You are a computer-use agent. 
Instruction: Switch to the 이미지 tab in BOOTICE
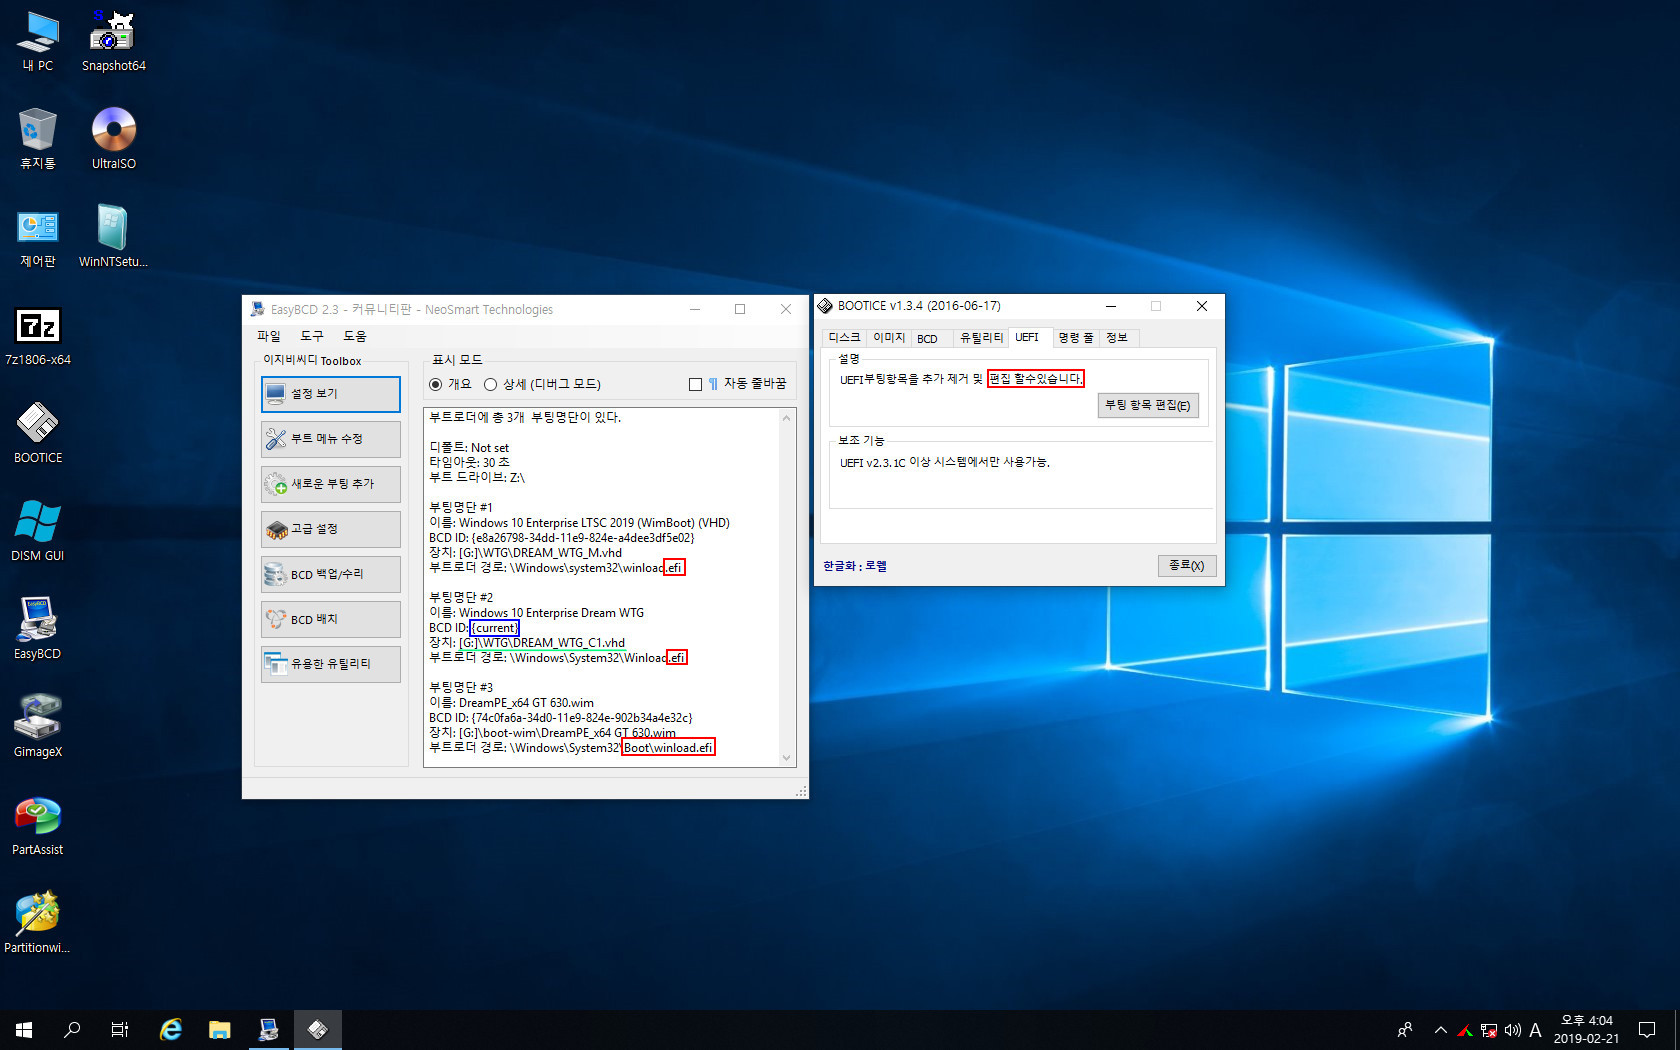[889, 338]
